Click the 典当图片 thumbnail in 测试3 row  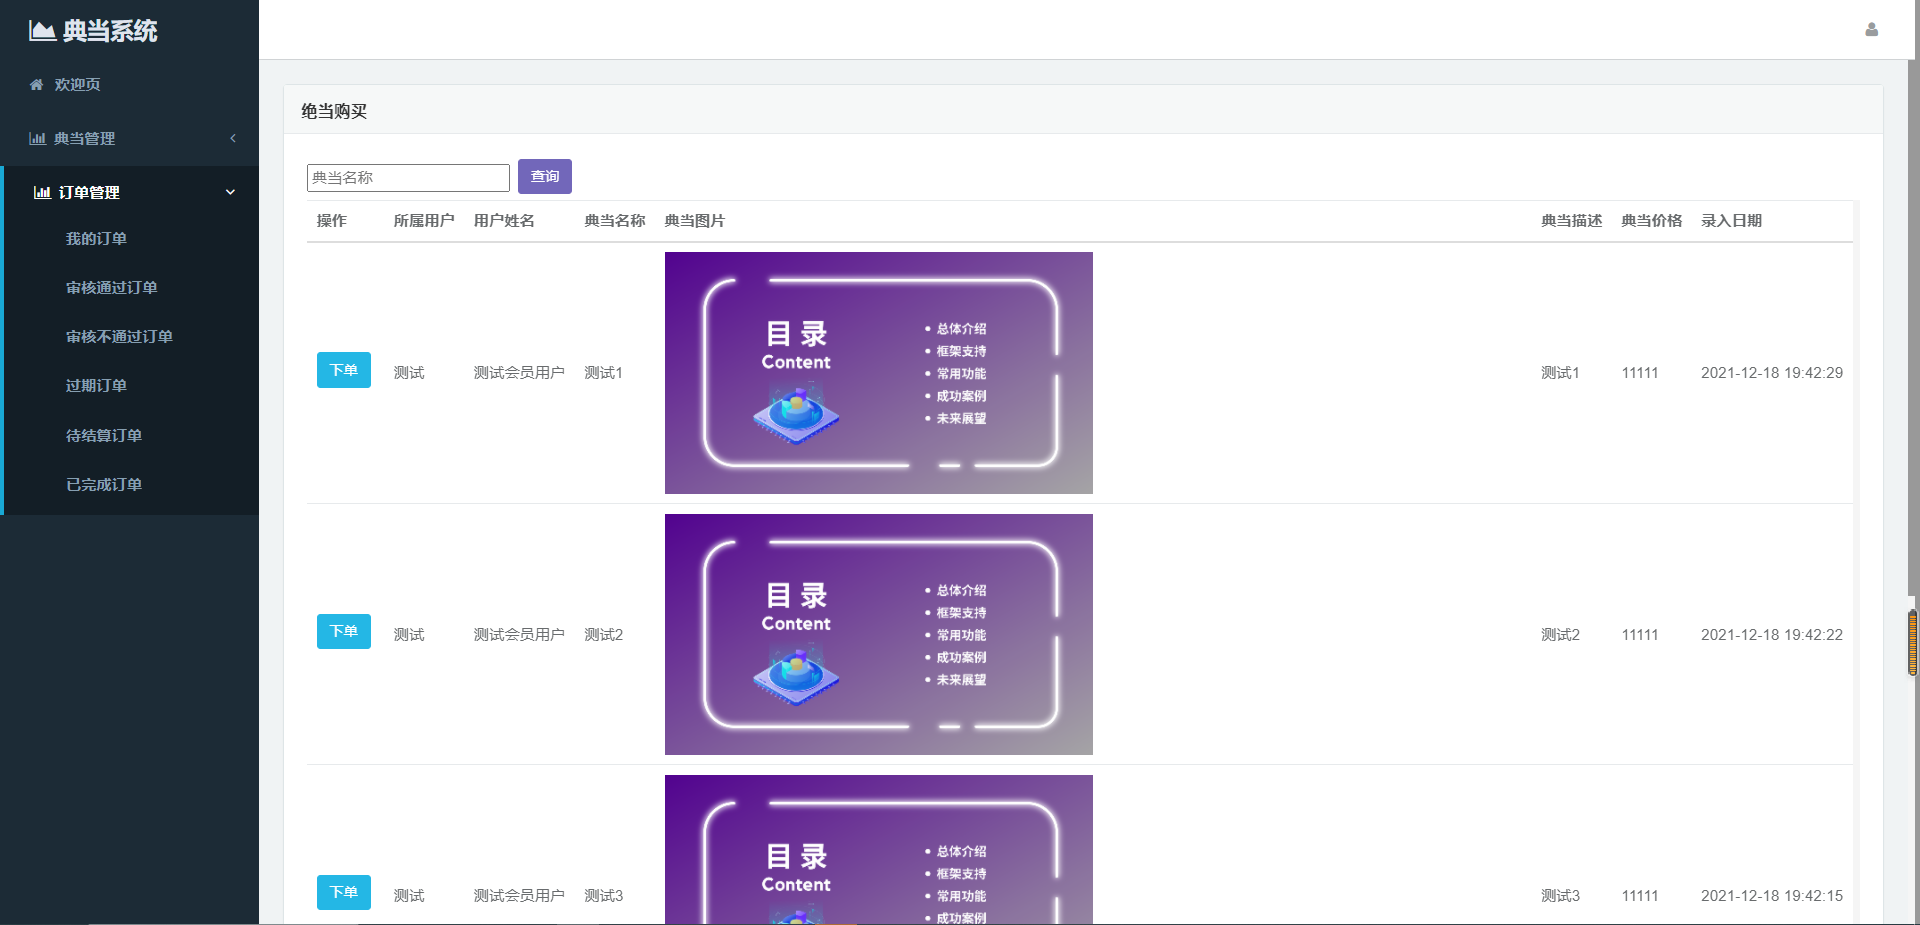click(x=879, y=850)
